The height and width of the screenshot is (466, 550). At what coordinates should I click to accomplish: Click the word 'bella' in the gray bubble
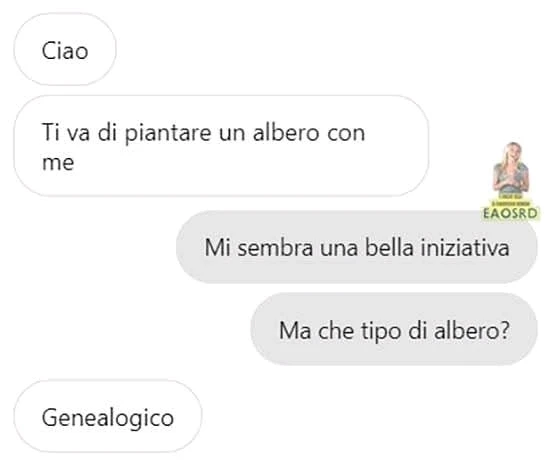point(389,247)
